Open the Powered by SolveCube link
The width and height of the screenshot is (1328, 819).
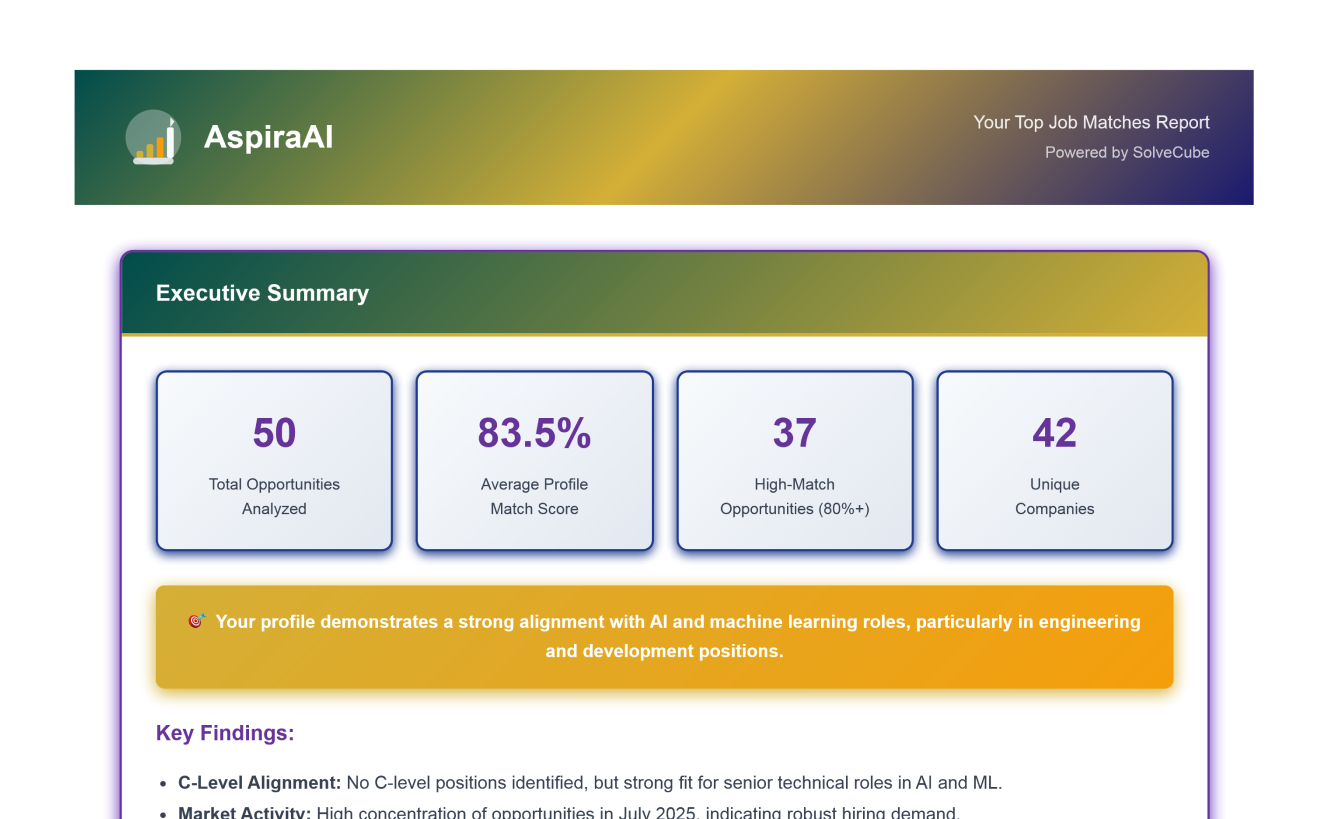[x=1126, y=153]
